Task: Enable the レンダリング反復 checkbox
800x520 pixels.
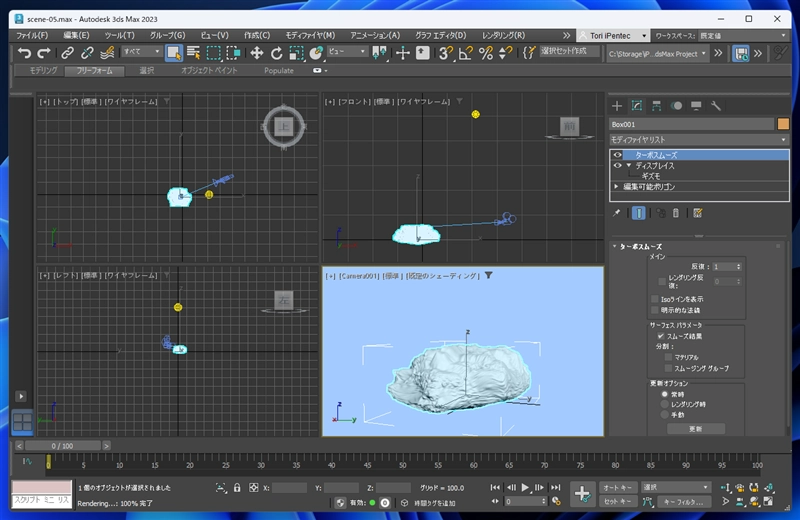Action: coord(662,281)
